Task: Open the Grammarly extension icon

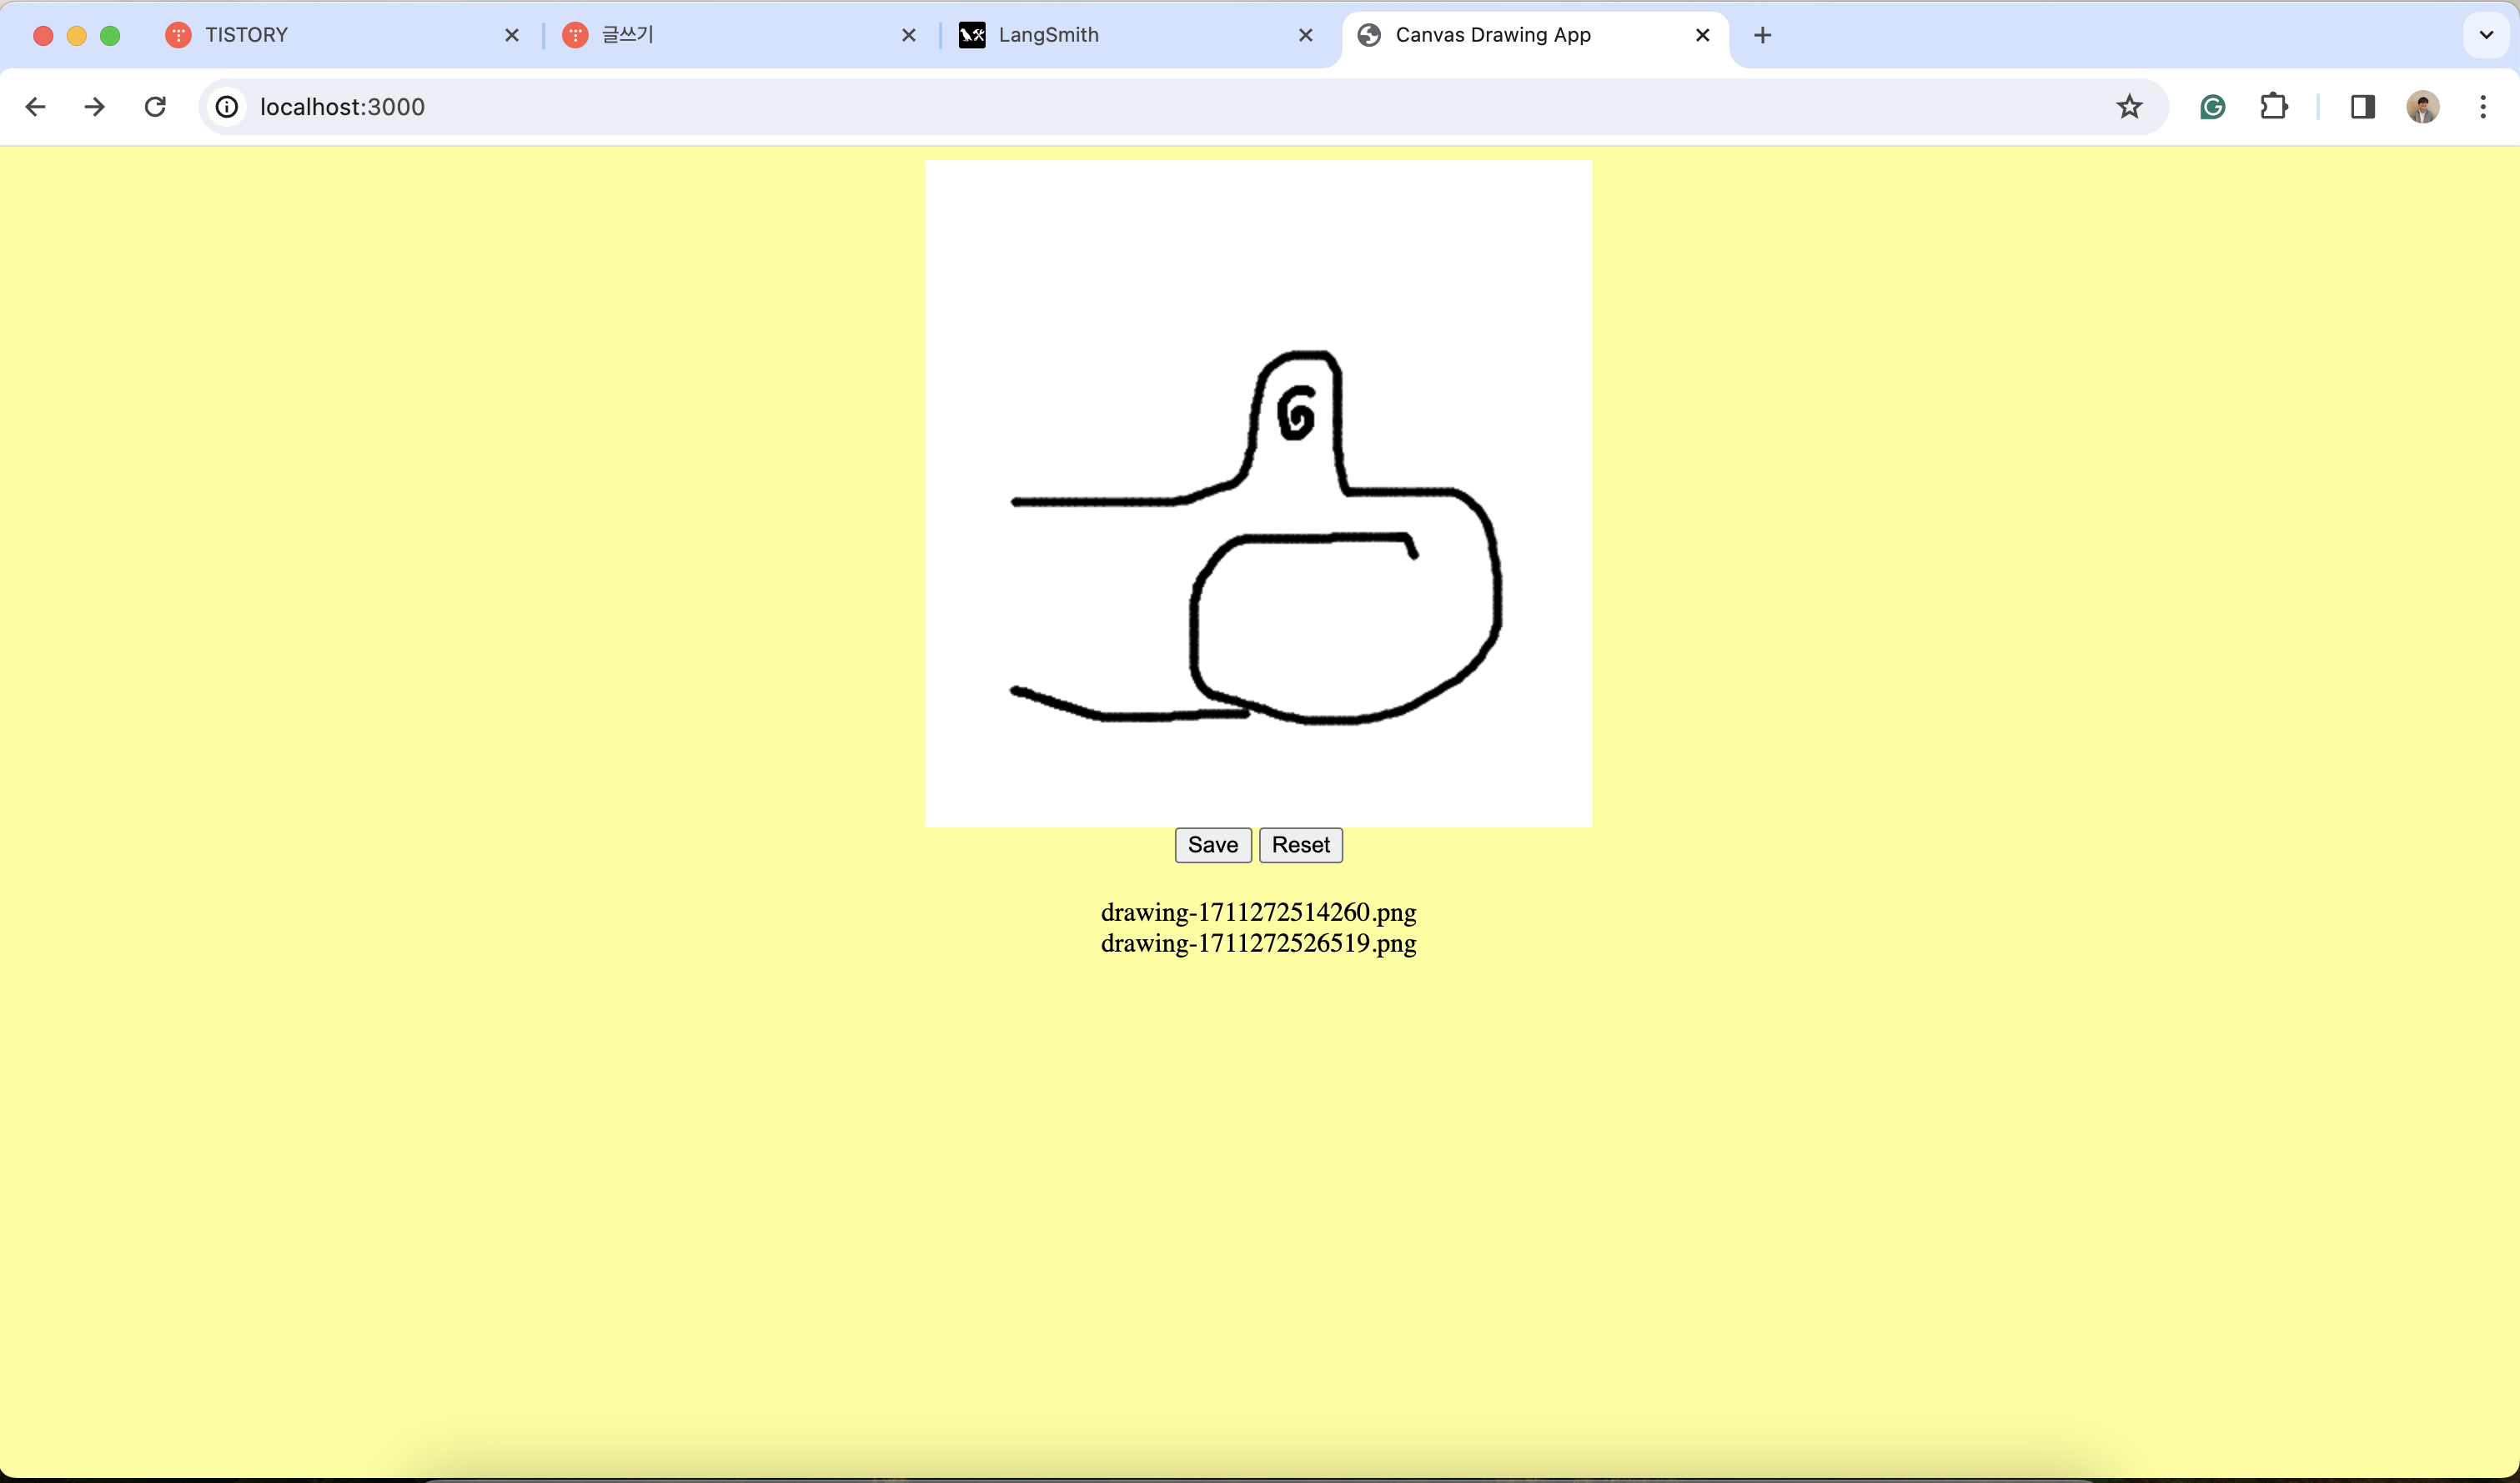Action: [x=2212, y=107]
